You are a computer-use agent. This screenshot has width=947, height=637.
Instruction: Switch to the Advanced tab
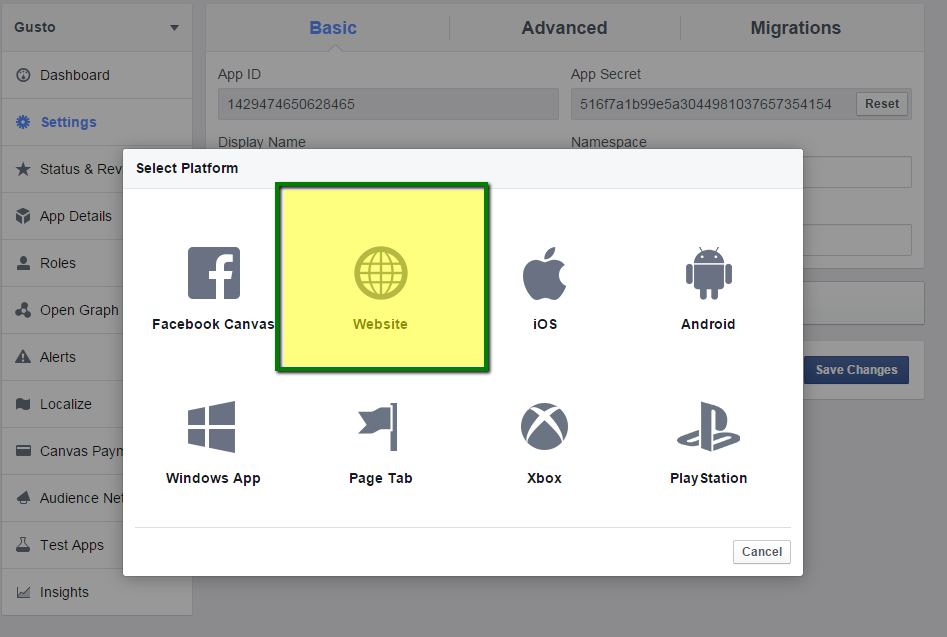click(565, 28)
